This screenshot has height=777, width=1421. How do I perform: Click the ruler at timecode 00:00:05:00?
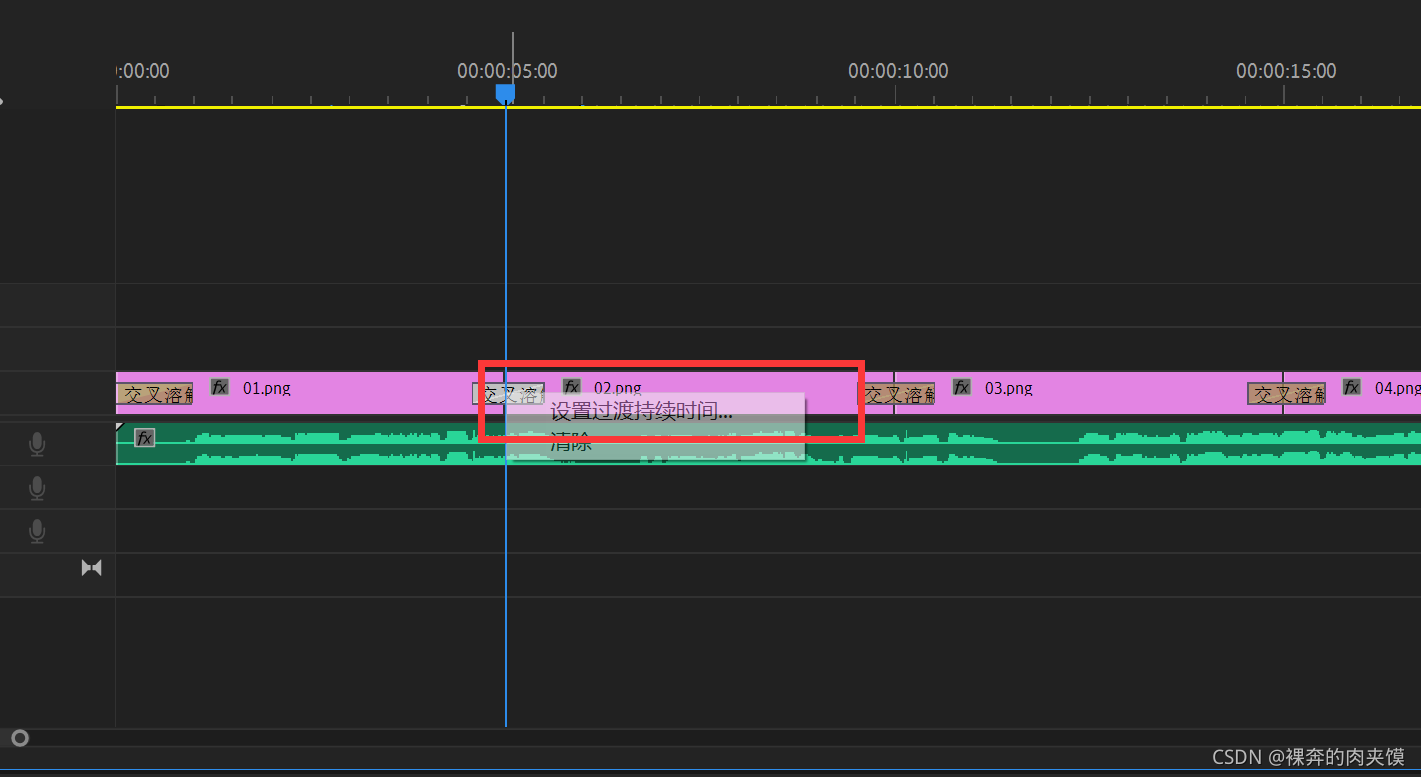tap(507, 71)
